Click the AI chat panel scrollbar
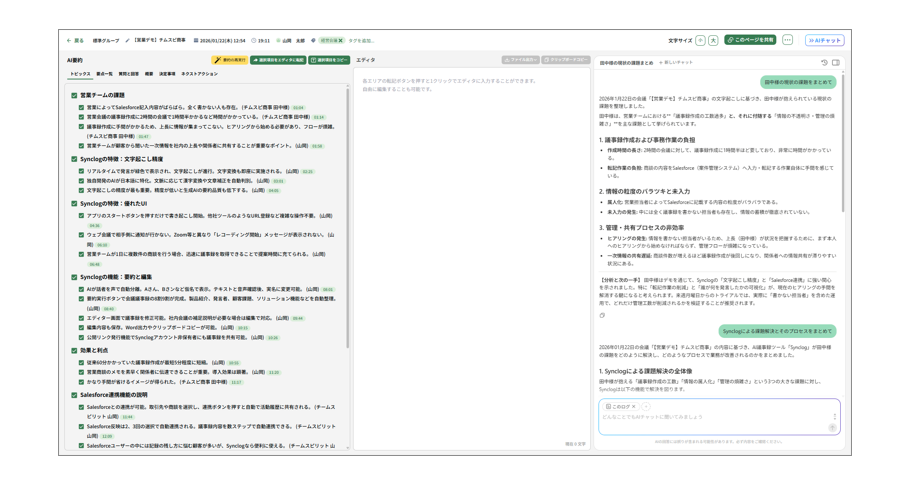This screenshot has width=908, height=486. pos(843,142)
